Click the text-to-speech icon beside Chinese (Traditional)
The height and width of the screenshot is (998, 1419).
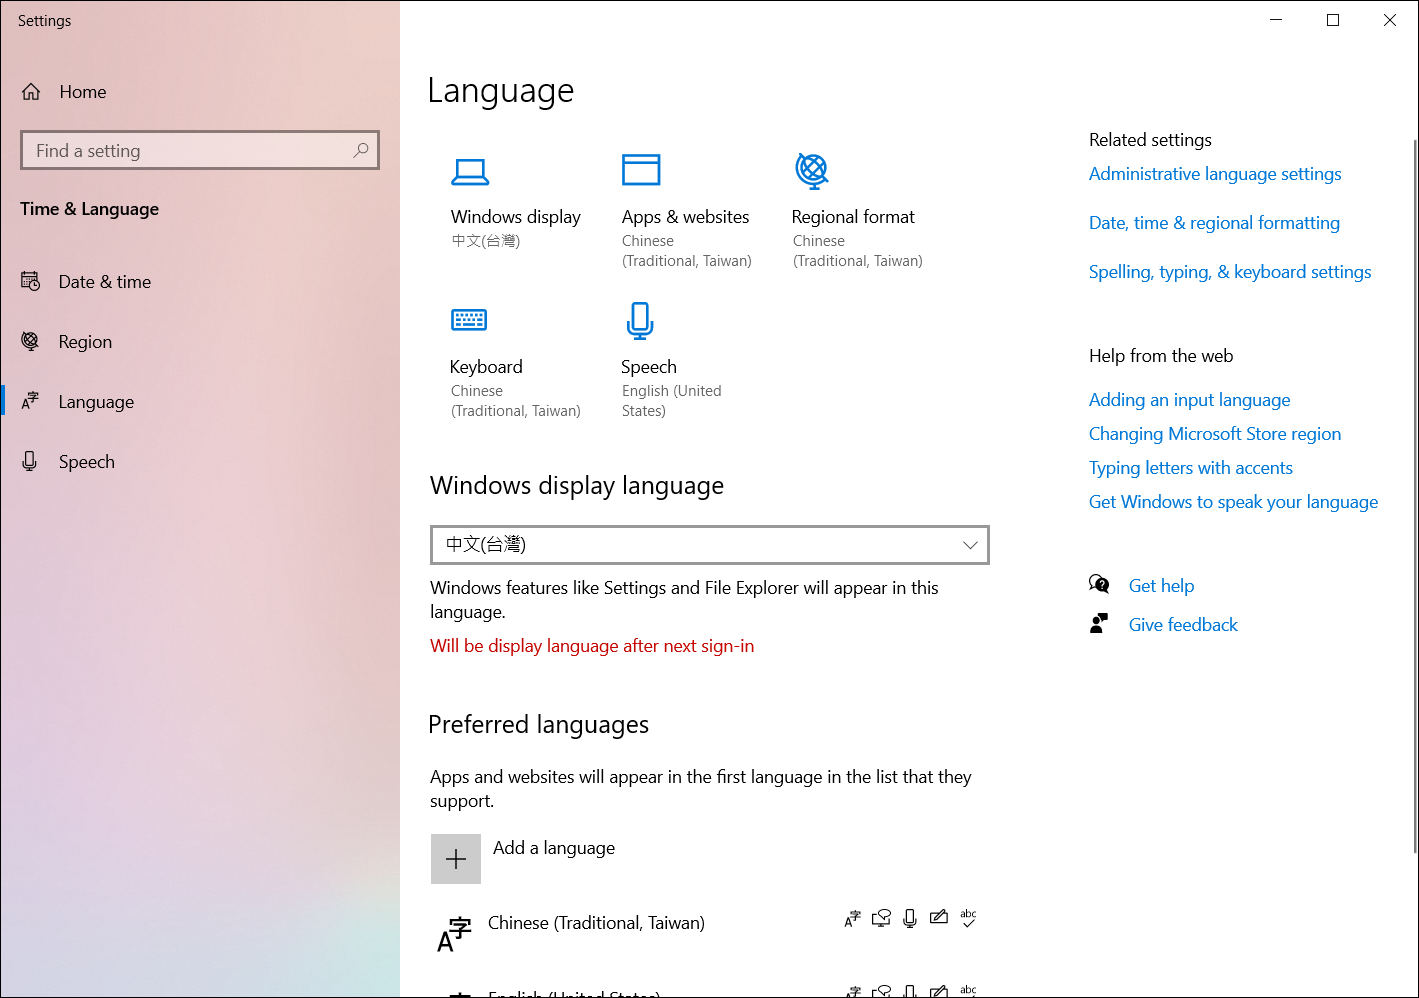coord(881,917)
